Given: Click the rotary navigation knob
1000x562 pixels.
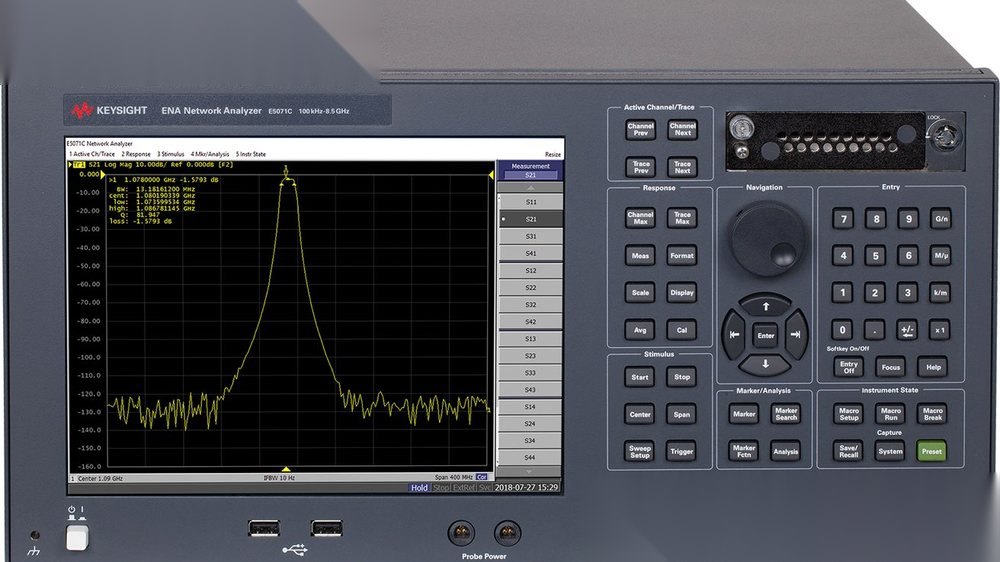Looking at the screenshot, I should tap(767, 239).
